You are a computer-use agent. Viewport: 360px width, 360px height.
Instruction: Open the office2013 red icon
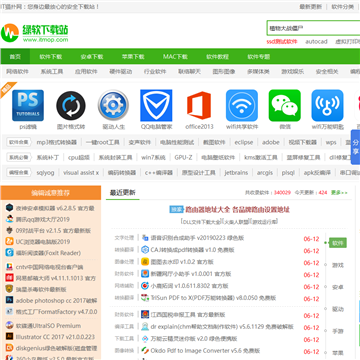(199, 105)
